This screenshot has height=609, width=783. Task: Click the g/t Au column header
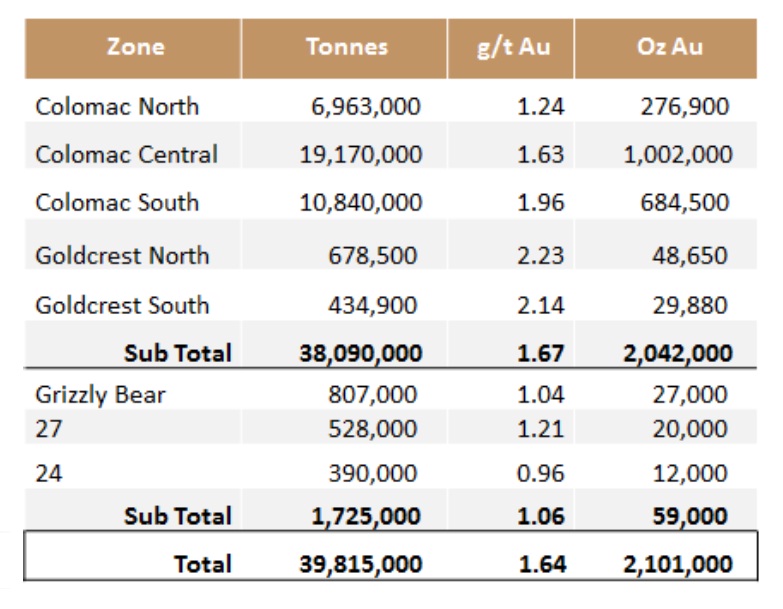pyautogui.click(x=513, y=47)
